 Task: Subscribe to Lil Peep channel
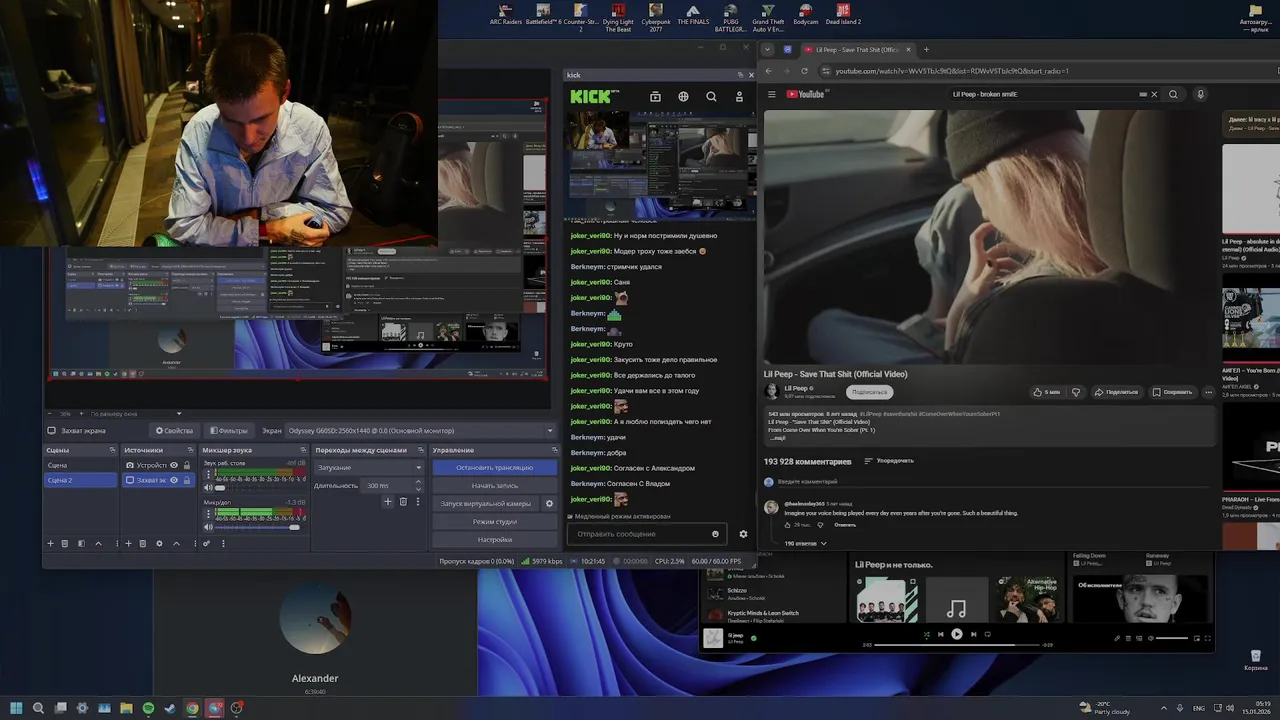coord(869,392)
